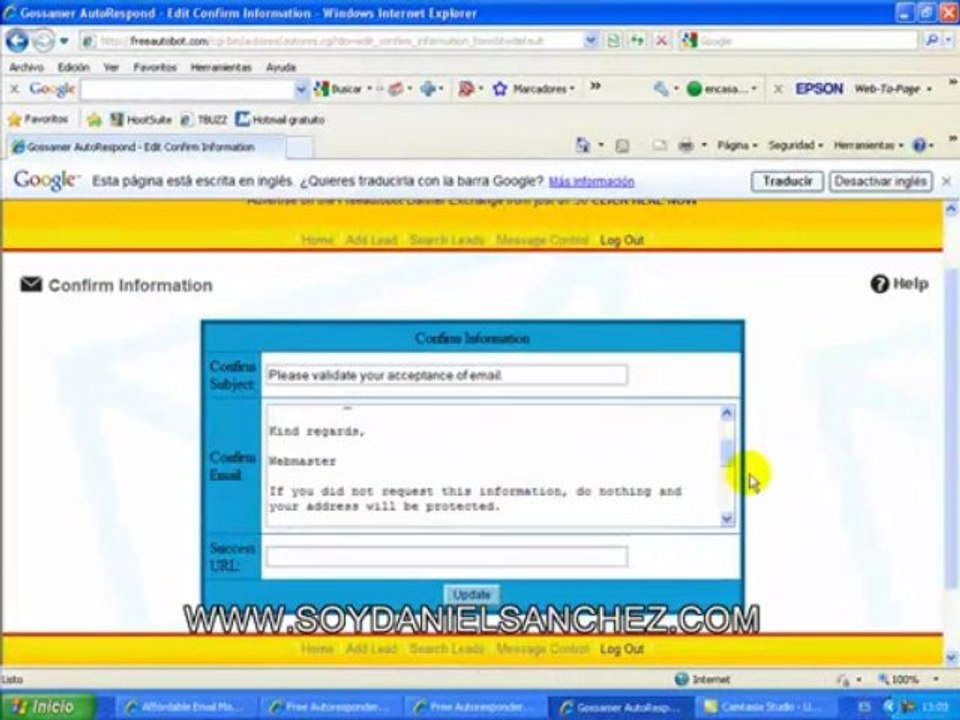Open the Ayuda menu

[x=281, y=67]
